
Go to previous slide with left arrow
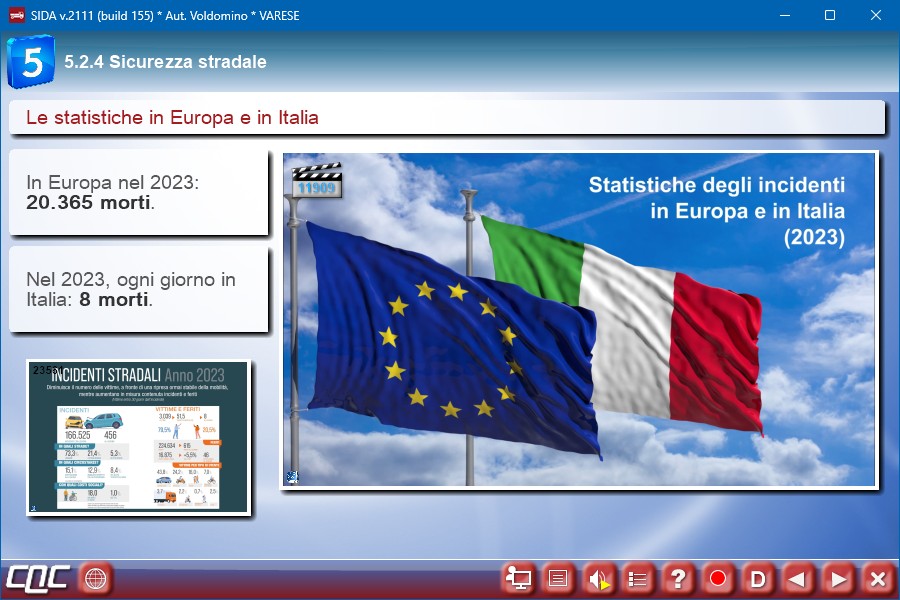(797, 578)
